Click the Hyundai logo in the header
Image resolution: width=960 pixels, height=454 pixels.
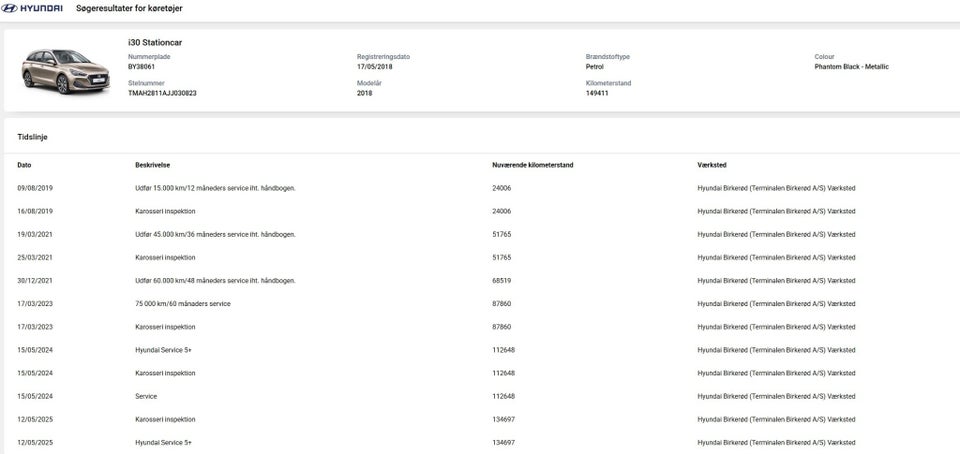(x=34, y=8)
